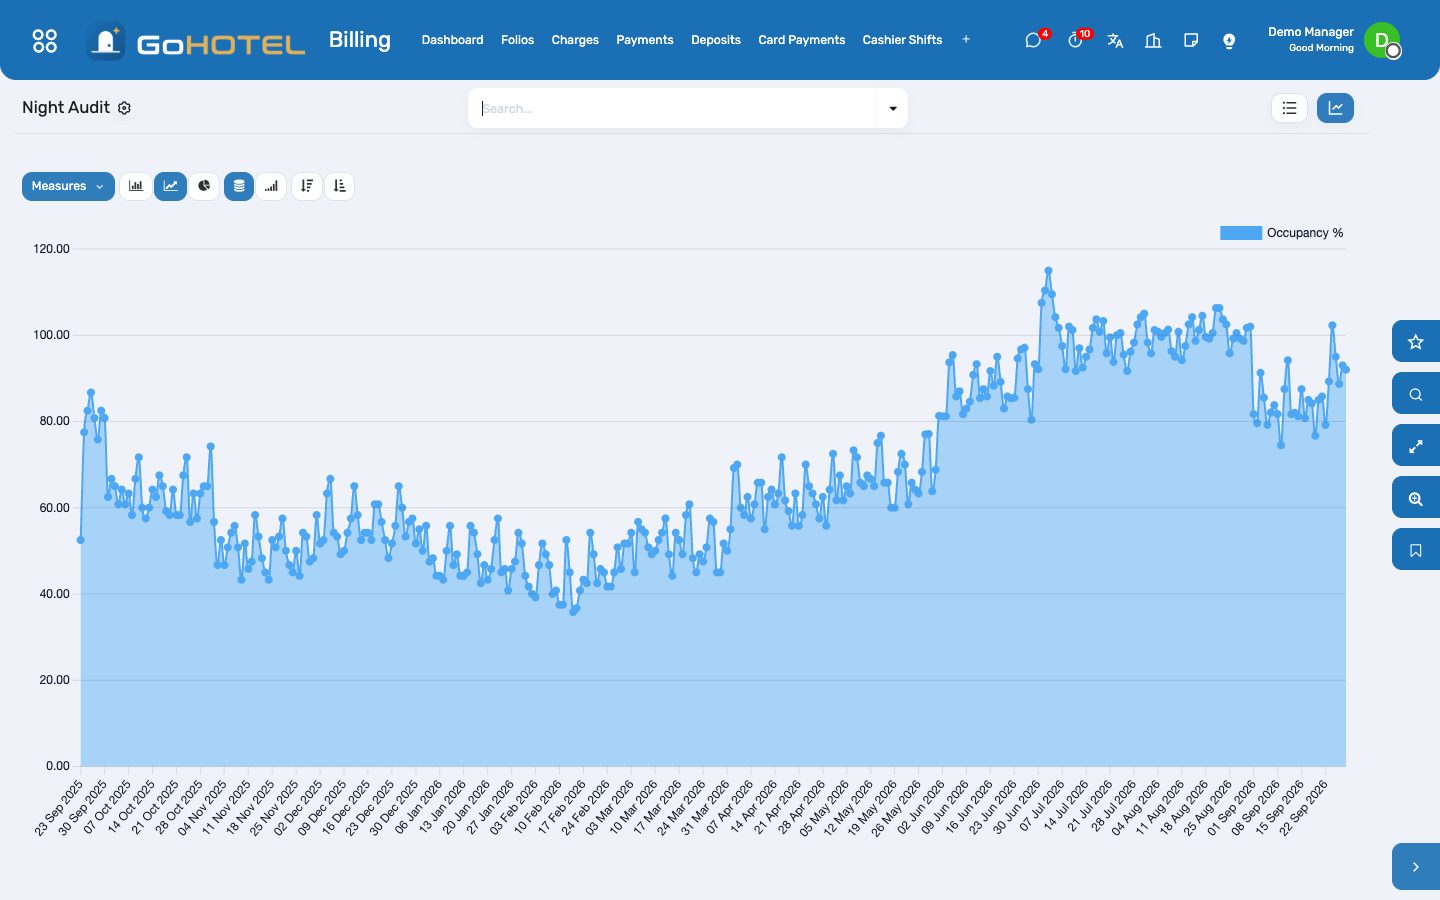
Task: Open the language translation icon
Action: pos(1115,40)
